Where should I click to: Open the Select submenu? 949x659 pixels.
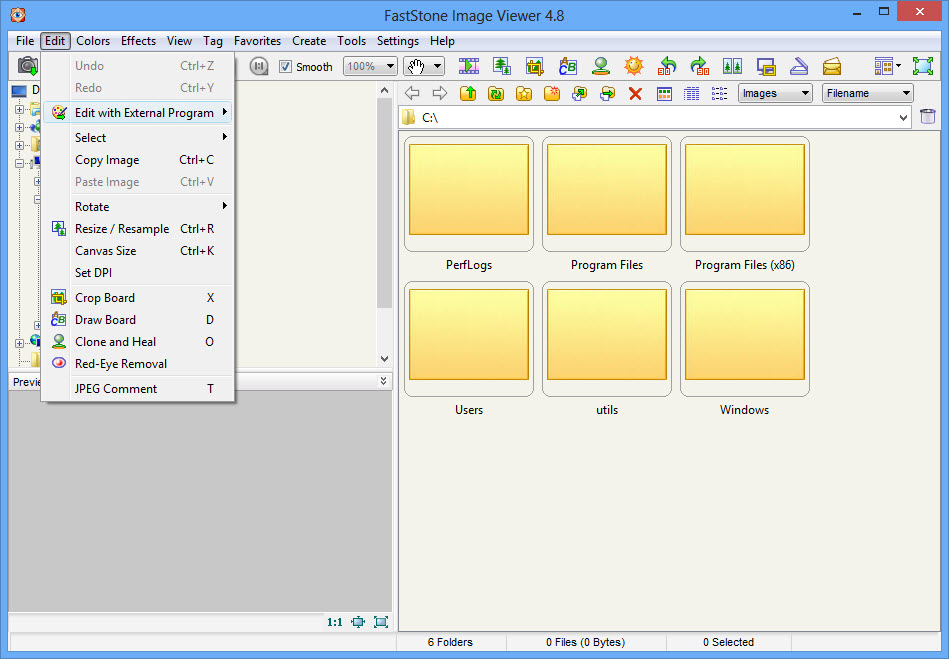point(138,137)
